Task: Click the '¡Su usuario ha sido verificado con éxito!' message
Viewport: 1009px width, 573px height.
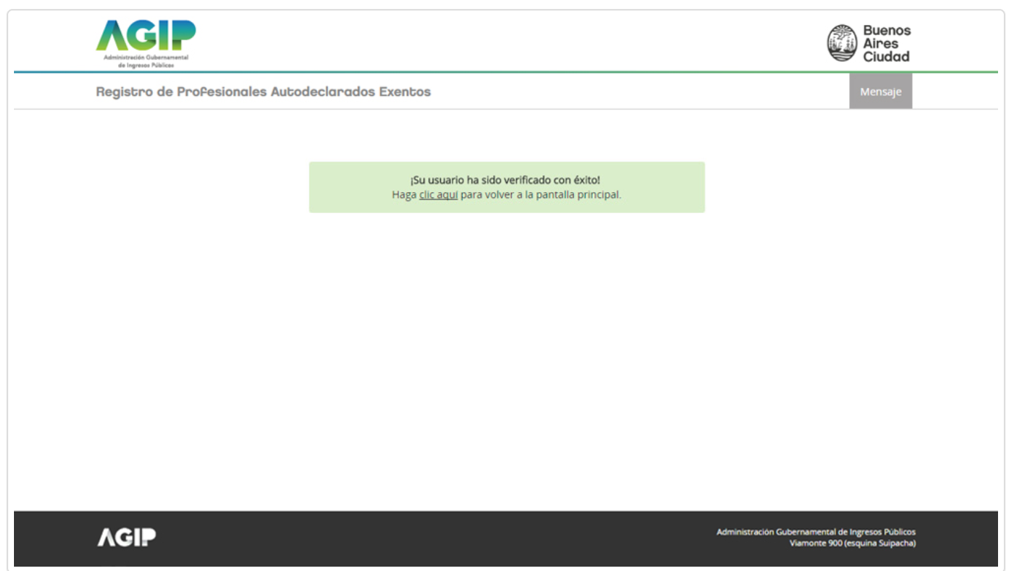Action: (505, 180)
